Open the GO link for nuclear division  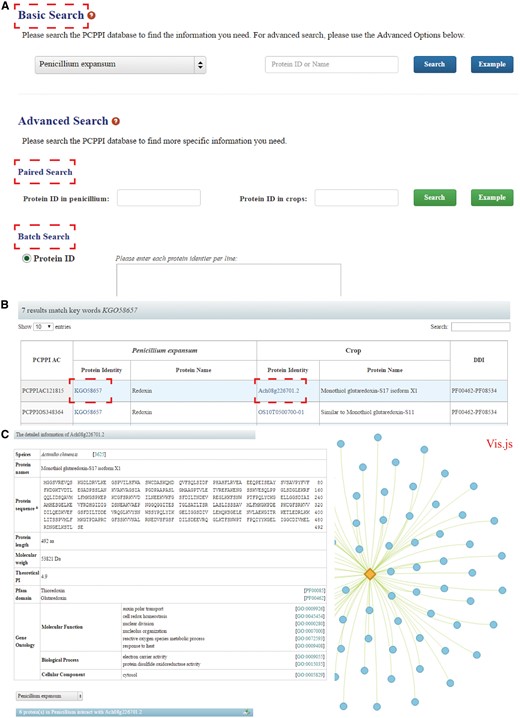point(310,624)
